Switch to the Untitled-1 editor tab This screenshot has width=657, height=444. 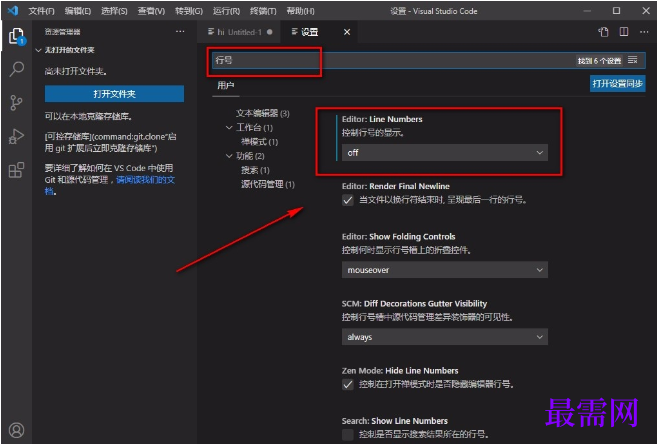239,32
